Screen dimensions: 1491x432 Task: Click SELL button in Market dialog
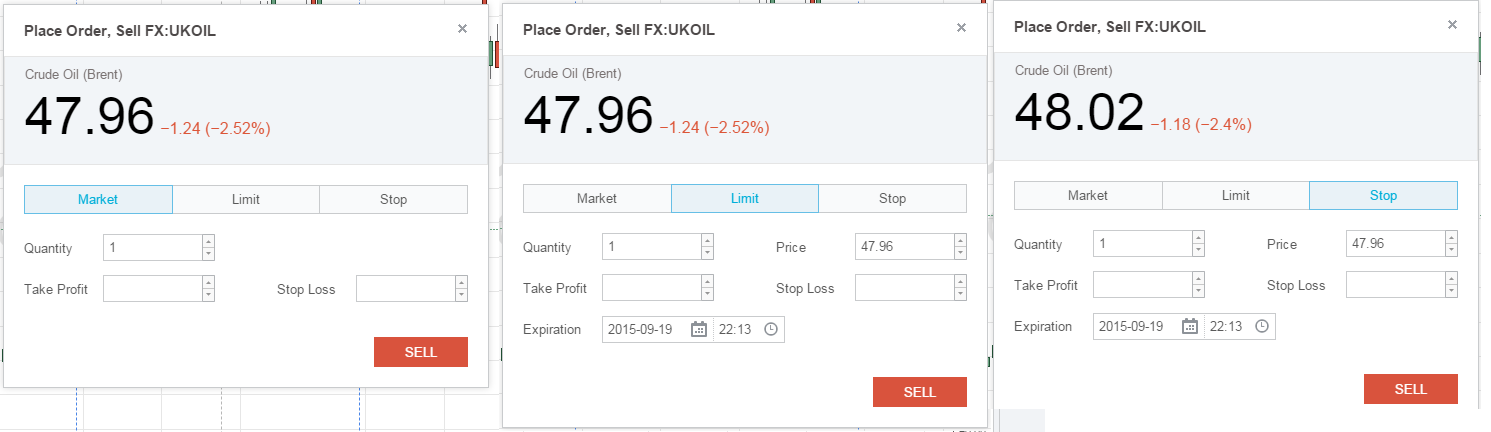[421, 352]
